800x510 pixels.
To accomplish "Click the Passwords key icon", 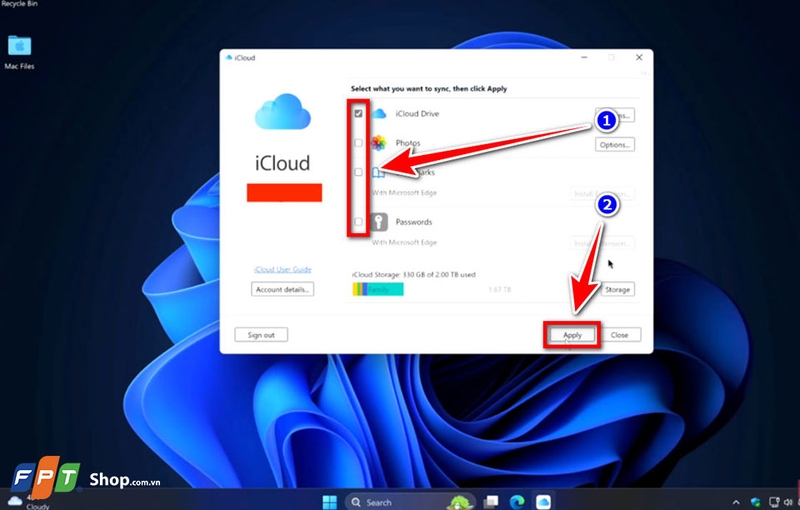I will coord(379,222).
